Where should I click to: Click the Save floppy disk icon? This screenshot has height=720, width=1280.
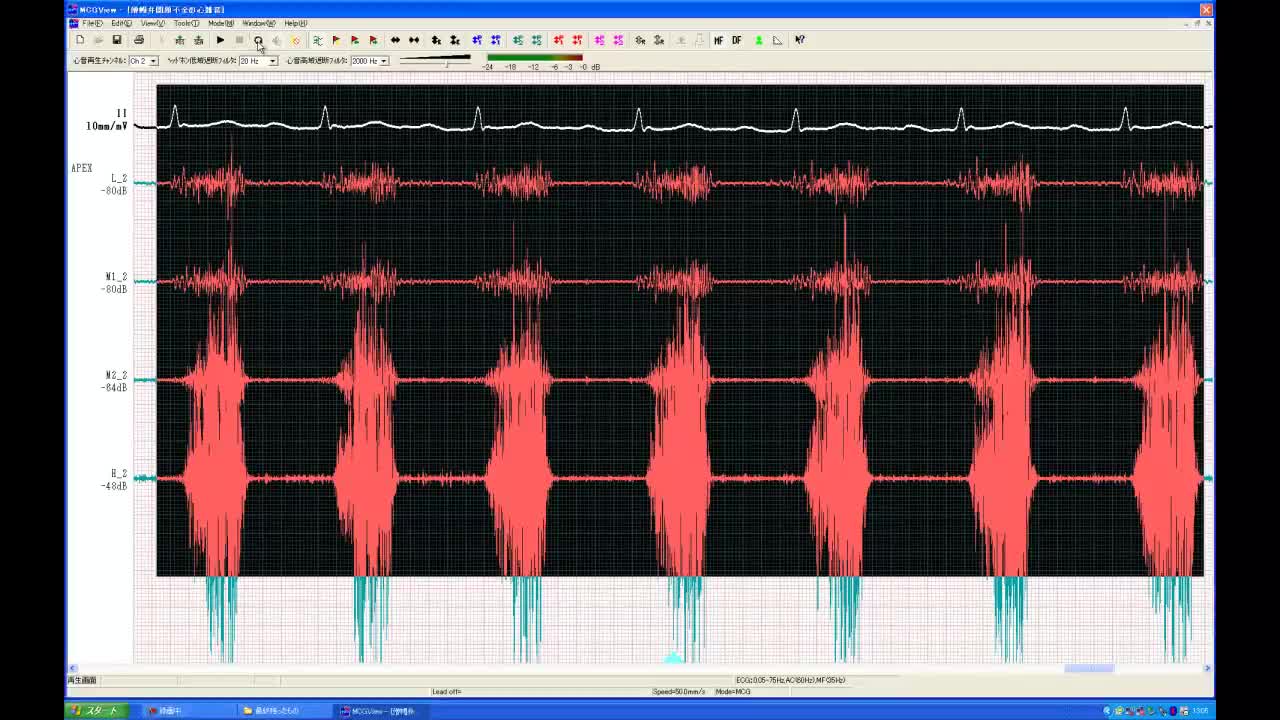pyautogui.click(x=117, y=40)
